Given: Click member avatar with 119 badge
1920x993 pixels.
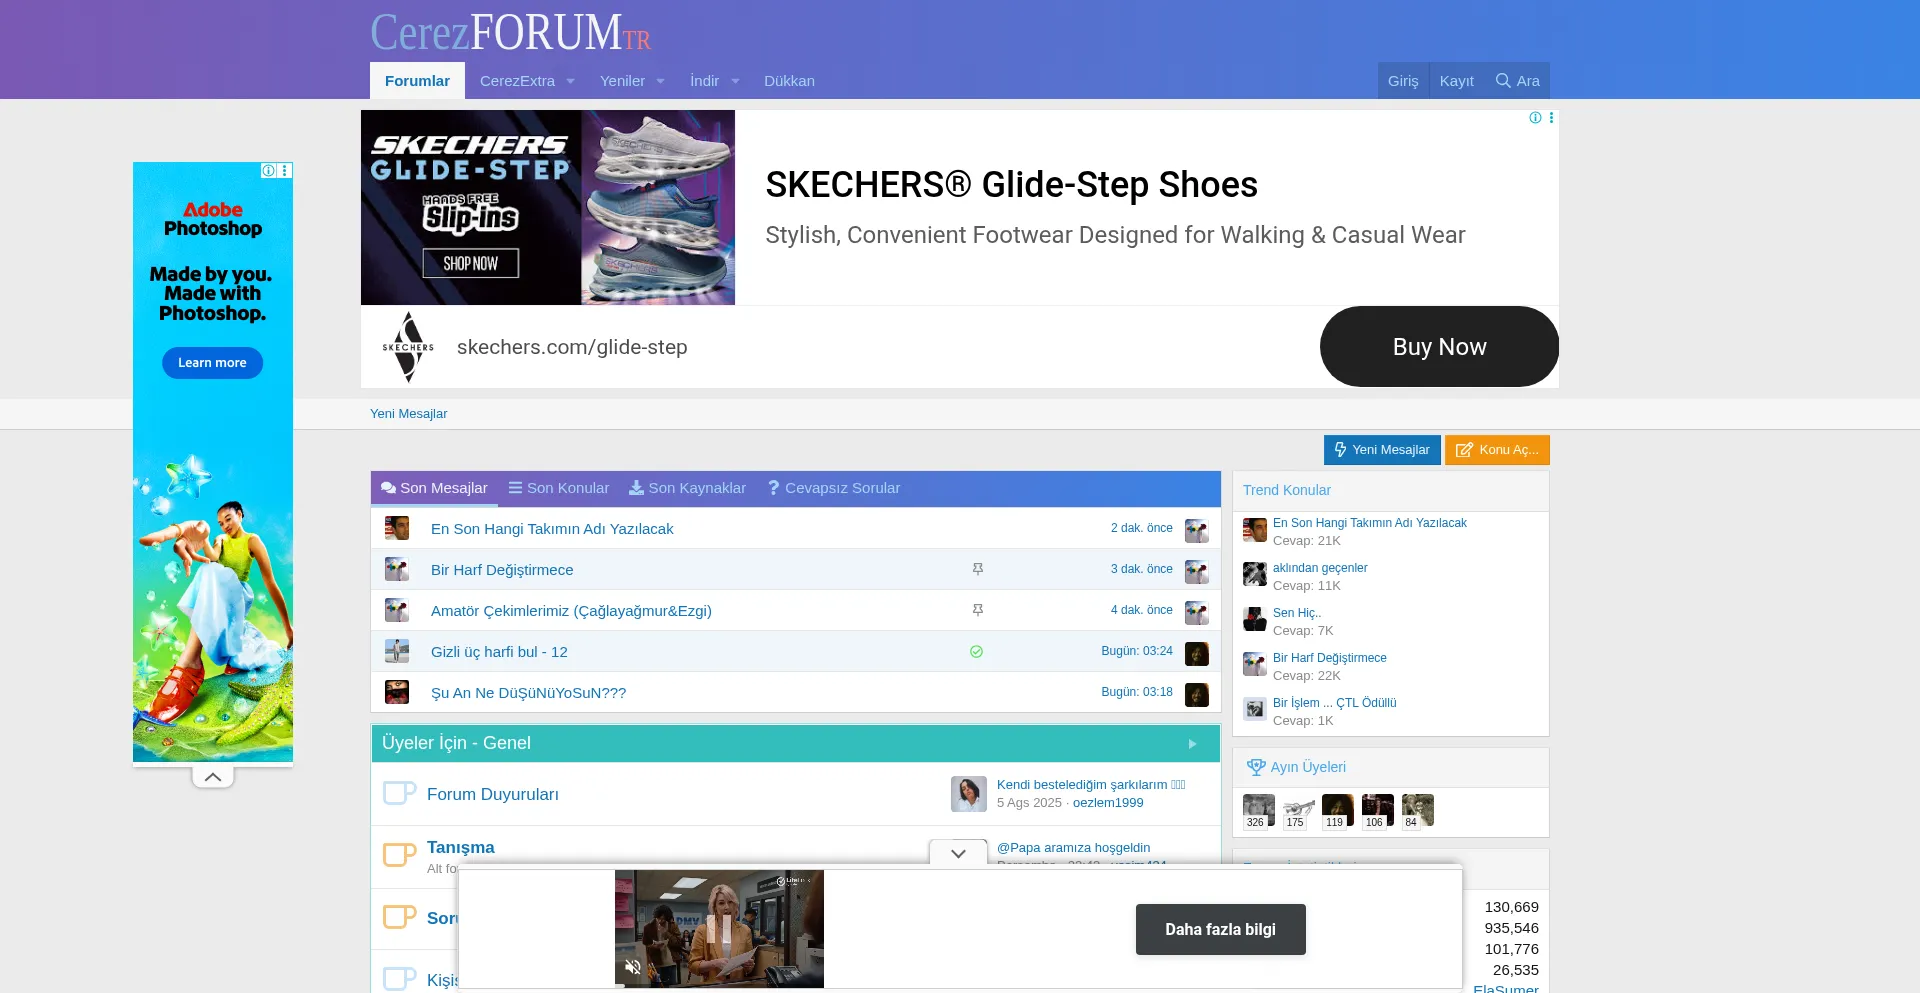Looking at the screenshot, I should [1338, 811].
